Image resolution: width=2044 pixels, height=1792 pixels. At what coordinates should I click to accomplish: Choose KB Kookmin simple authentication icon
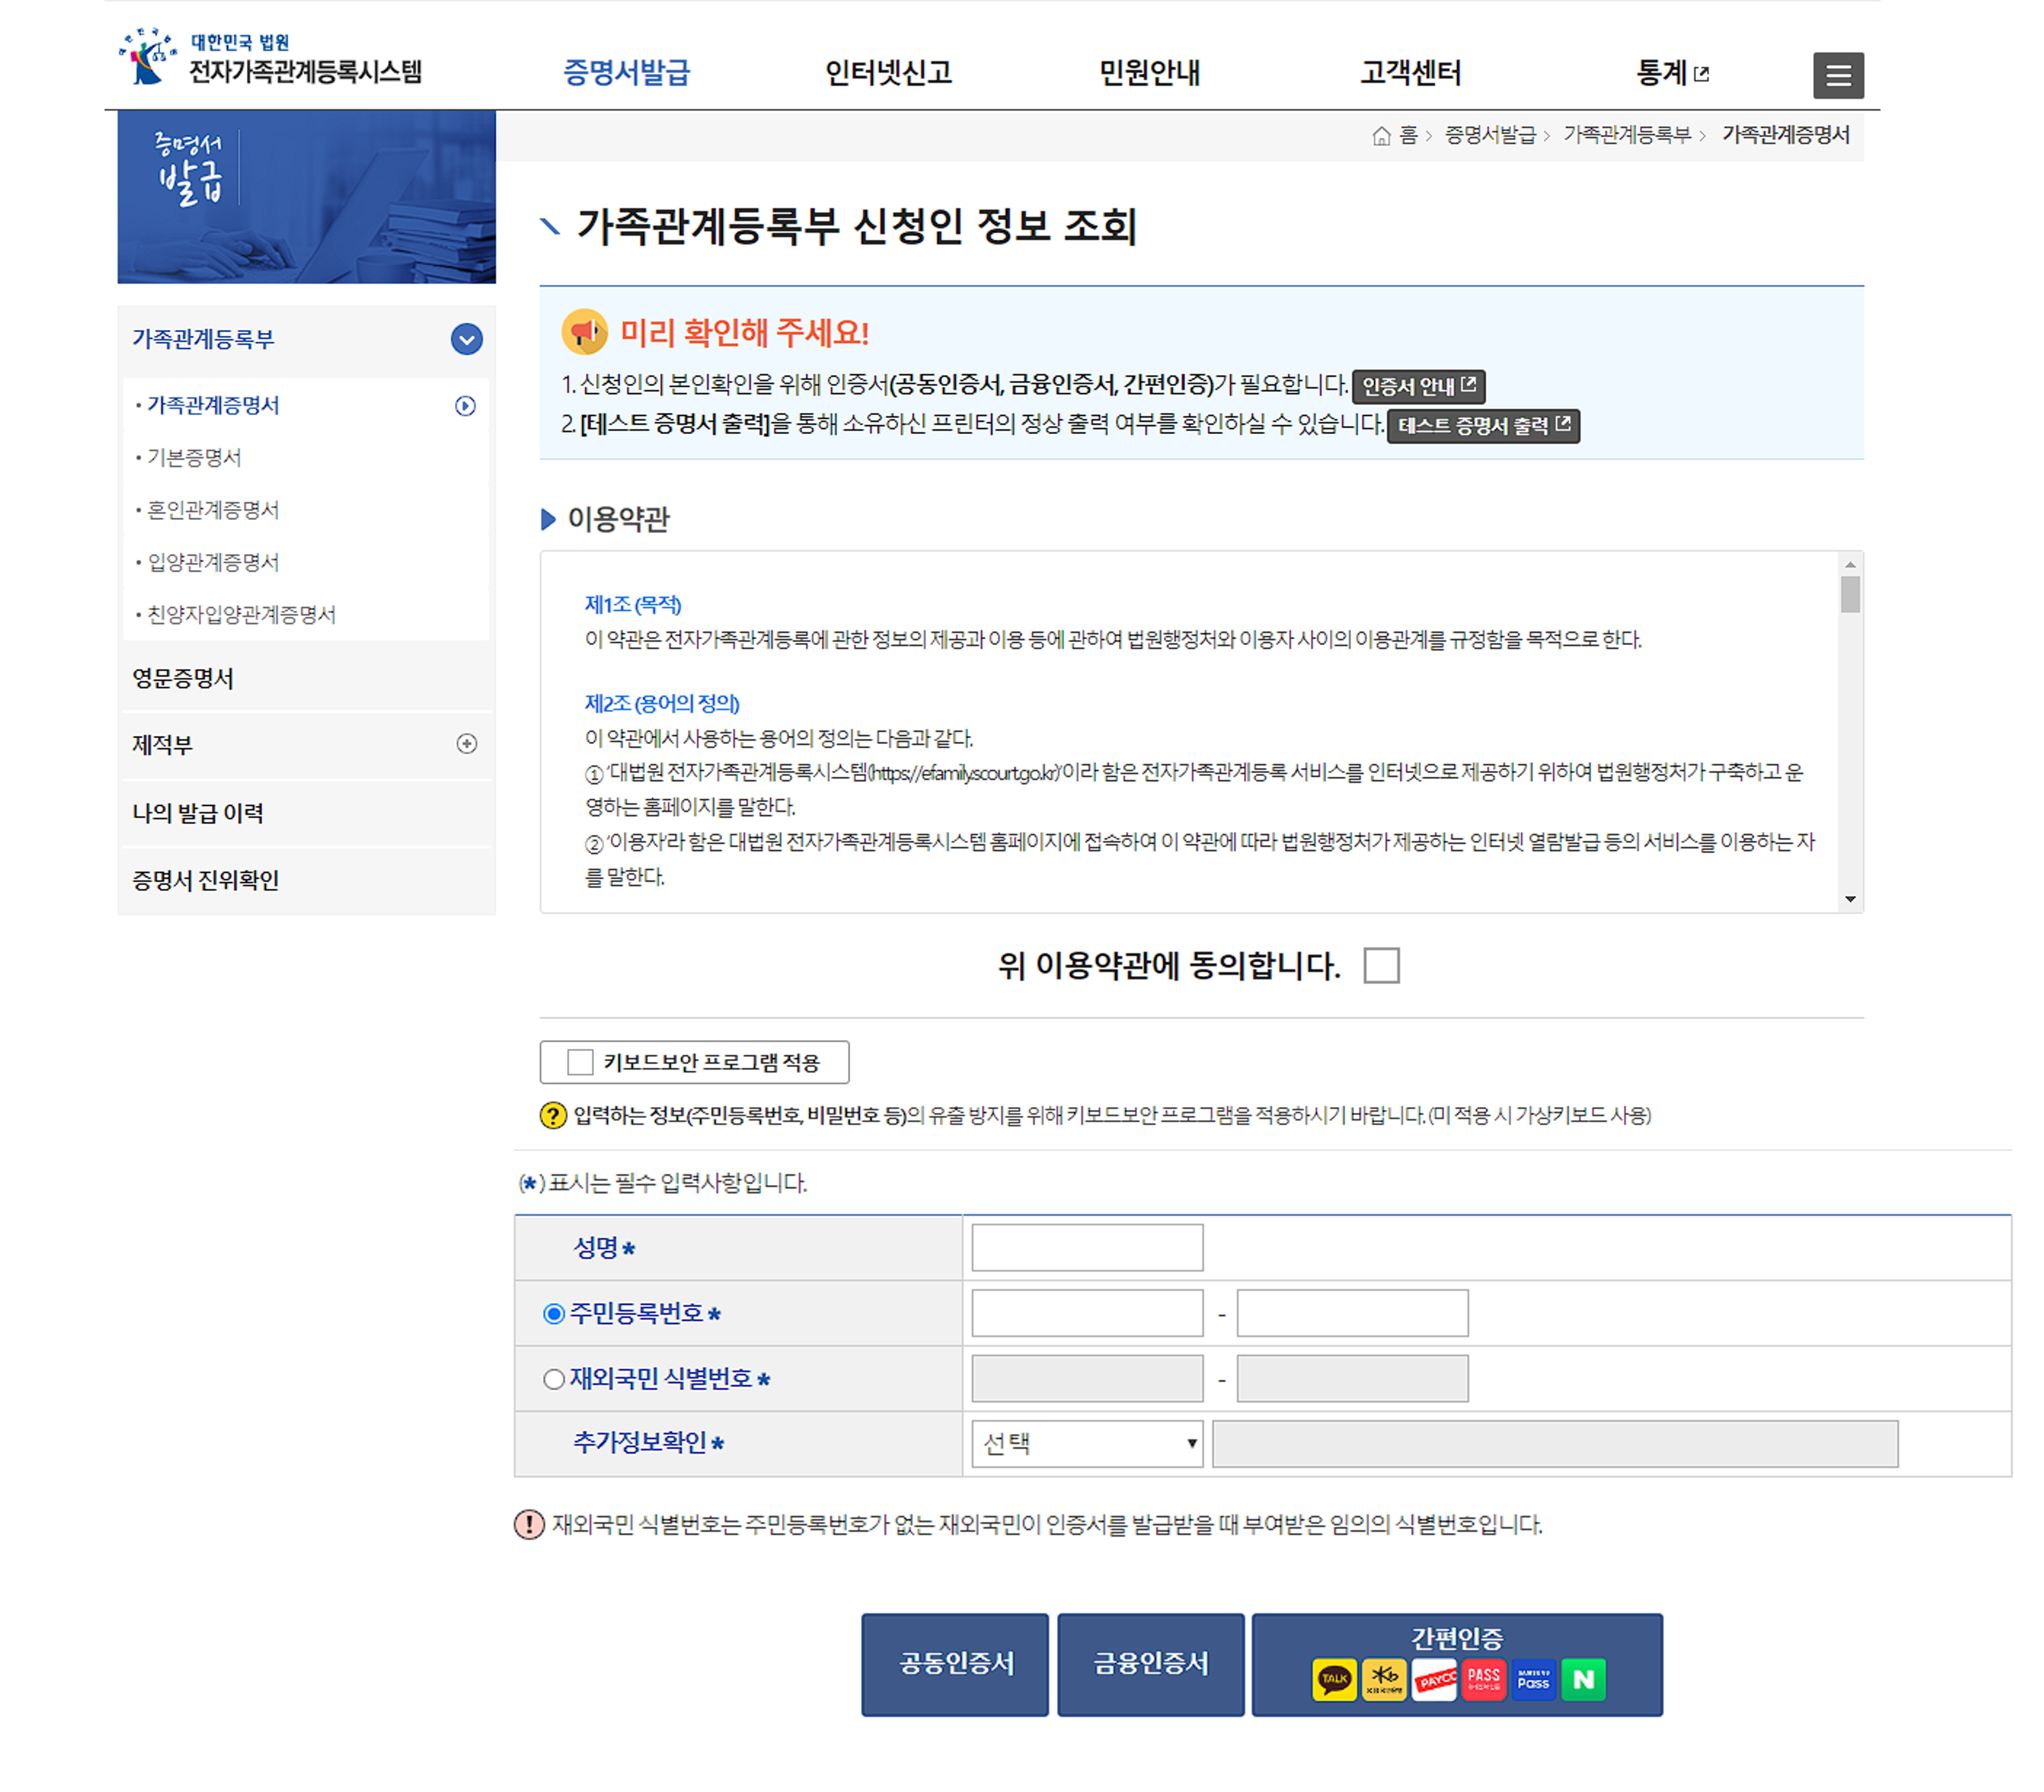(x=1384, y=1680)
